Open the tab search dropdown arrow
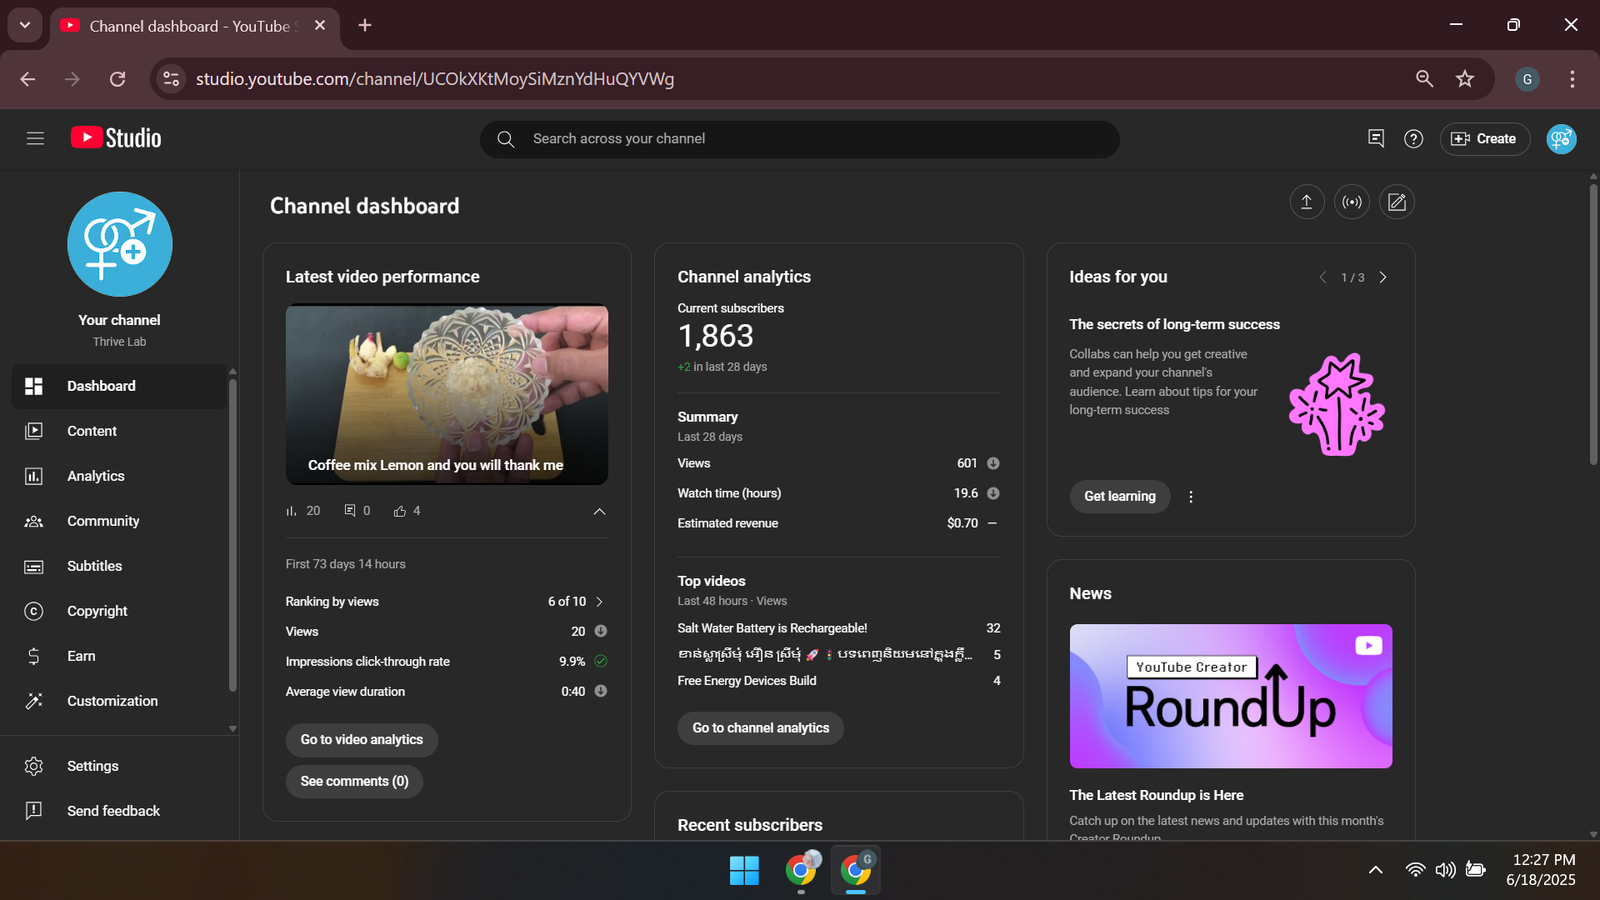This screenshot has height=900, width=1600. (25, 26)
